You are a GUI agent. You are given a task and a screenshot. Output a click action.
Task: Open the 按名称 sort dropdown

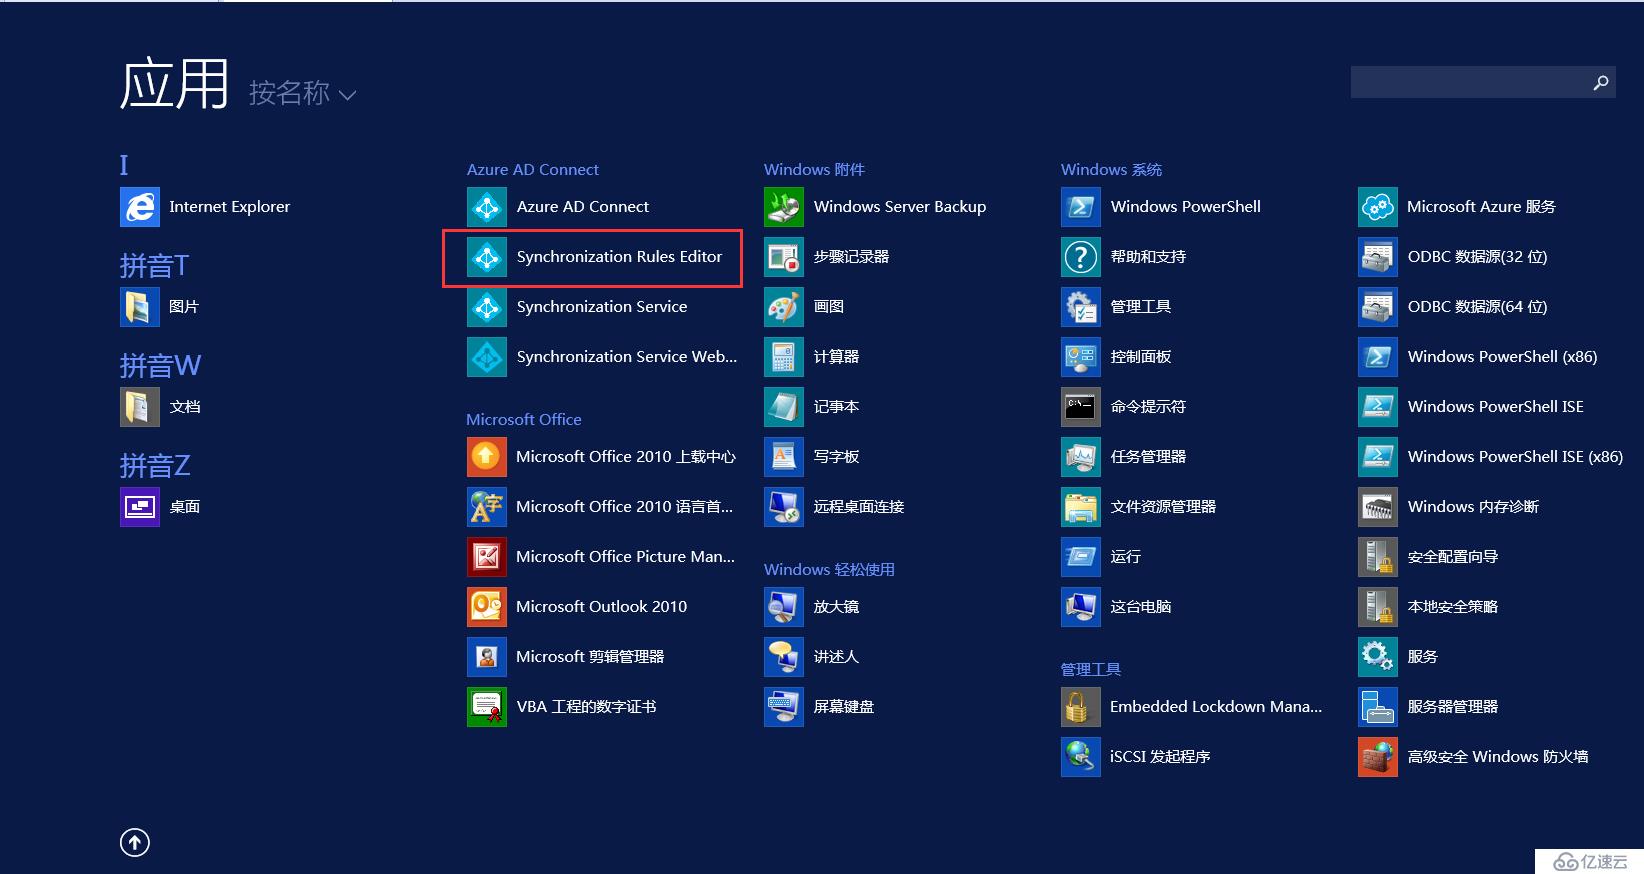(302, 93)
